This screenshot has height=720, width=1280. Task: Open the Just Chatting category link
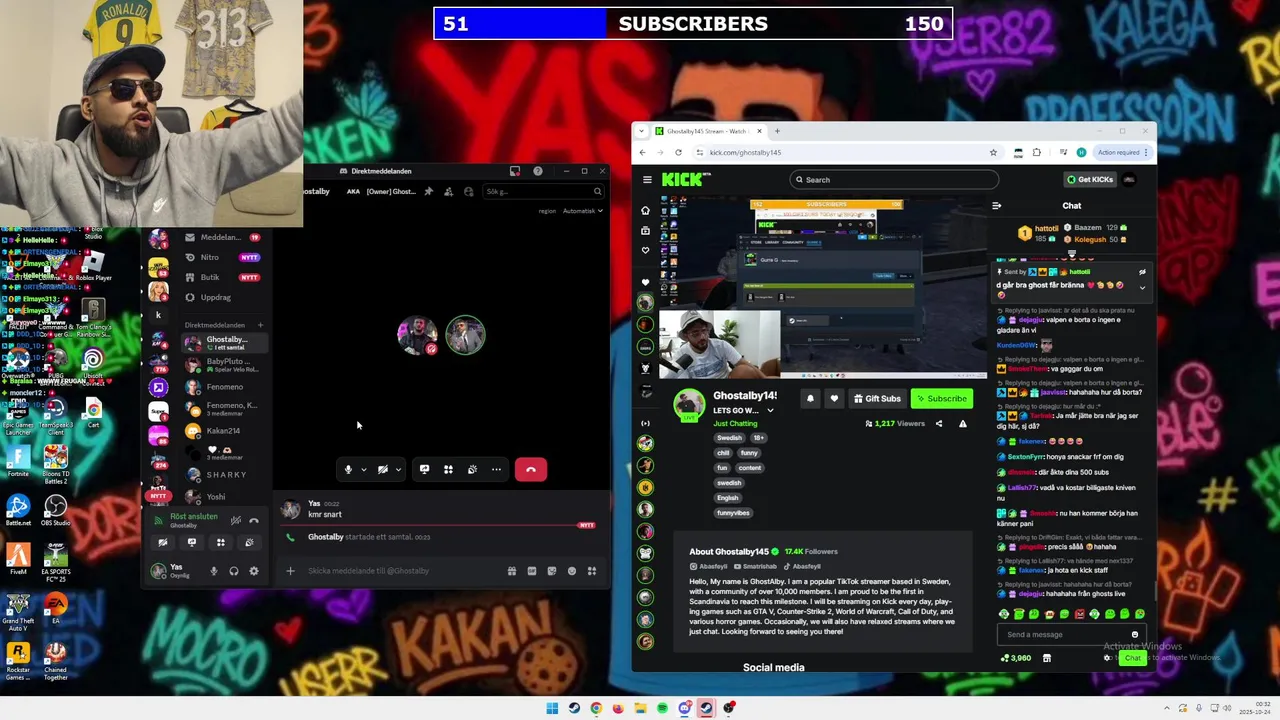[735, 424]
